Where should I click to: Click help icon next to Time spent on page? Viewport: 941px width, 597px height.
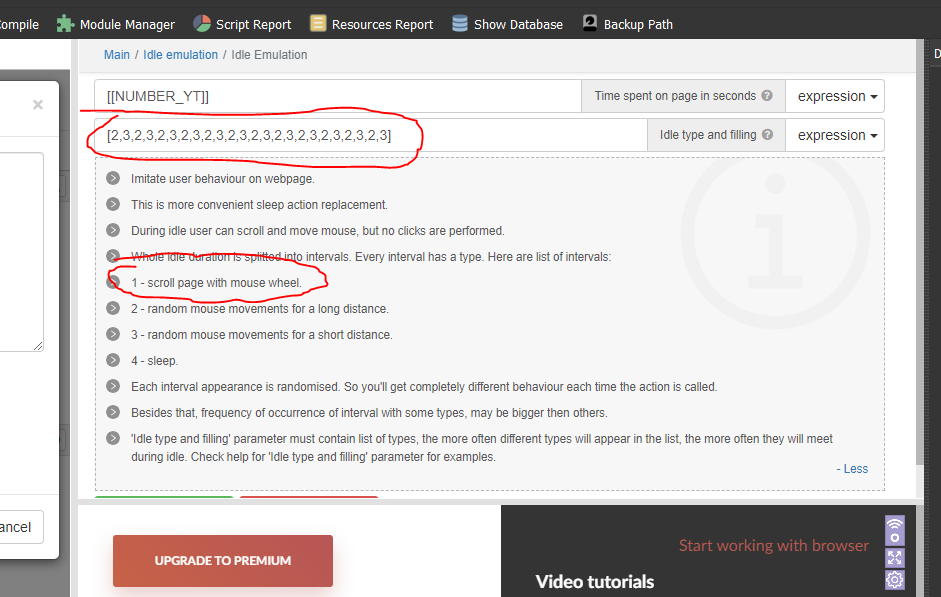[767, 96]
